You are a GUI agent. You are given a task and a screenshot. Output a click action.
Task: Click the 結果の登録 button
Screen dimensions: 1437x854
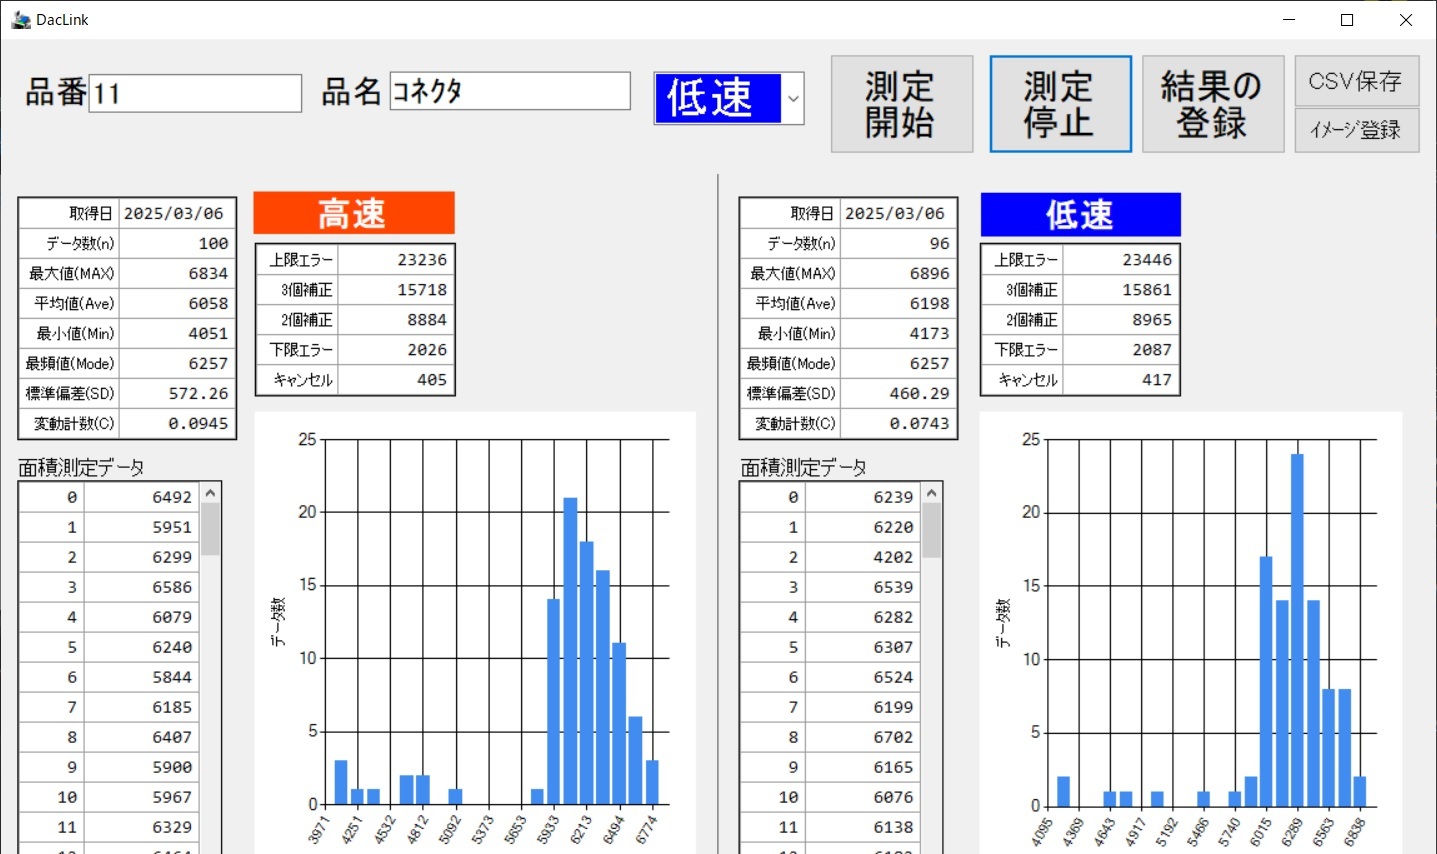1213,104
